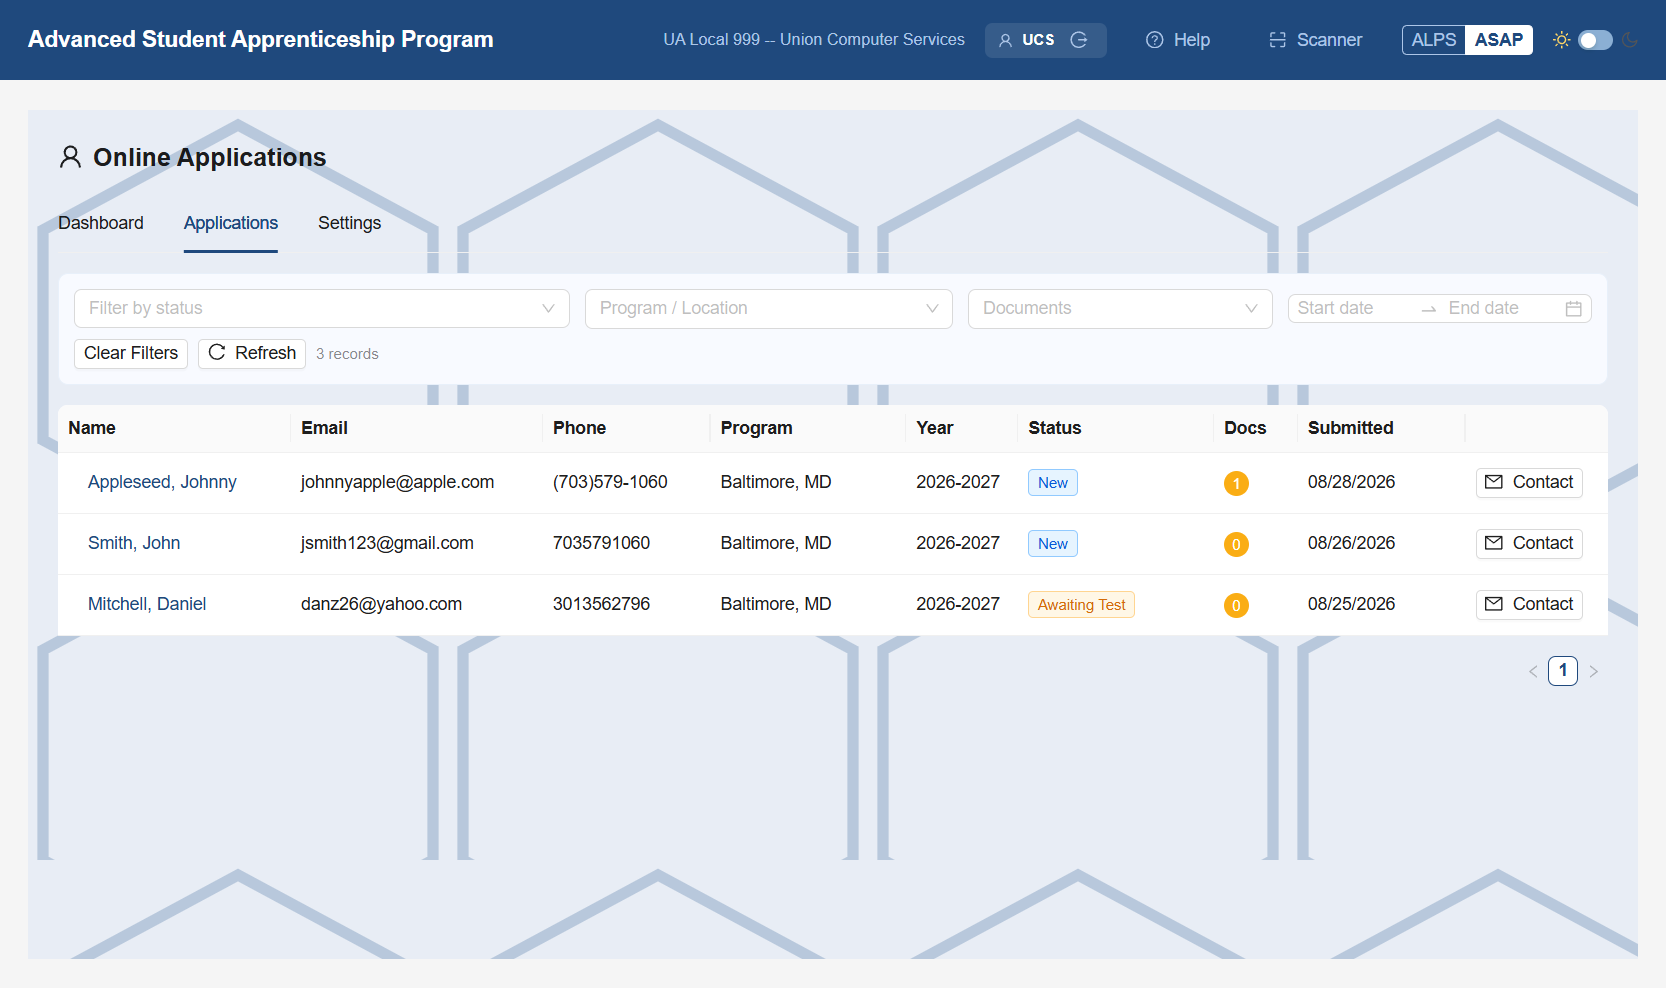Image resolution: width=1666 pixels, height=988 pixels.
Task: Open applicant Mitchell, Daniel
Action: (x=147, y=604)
